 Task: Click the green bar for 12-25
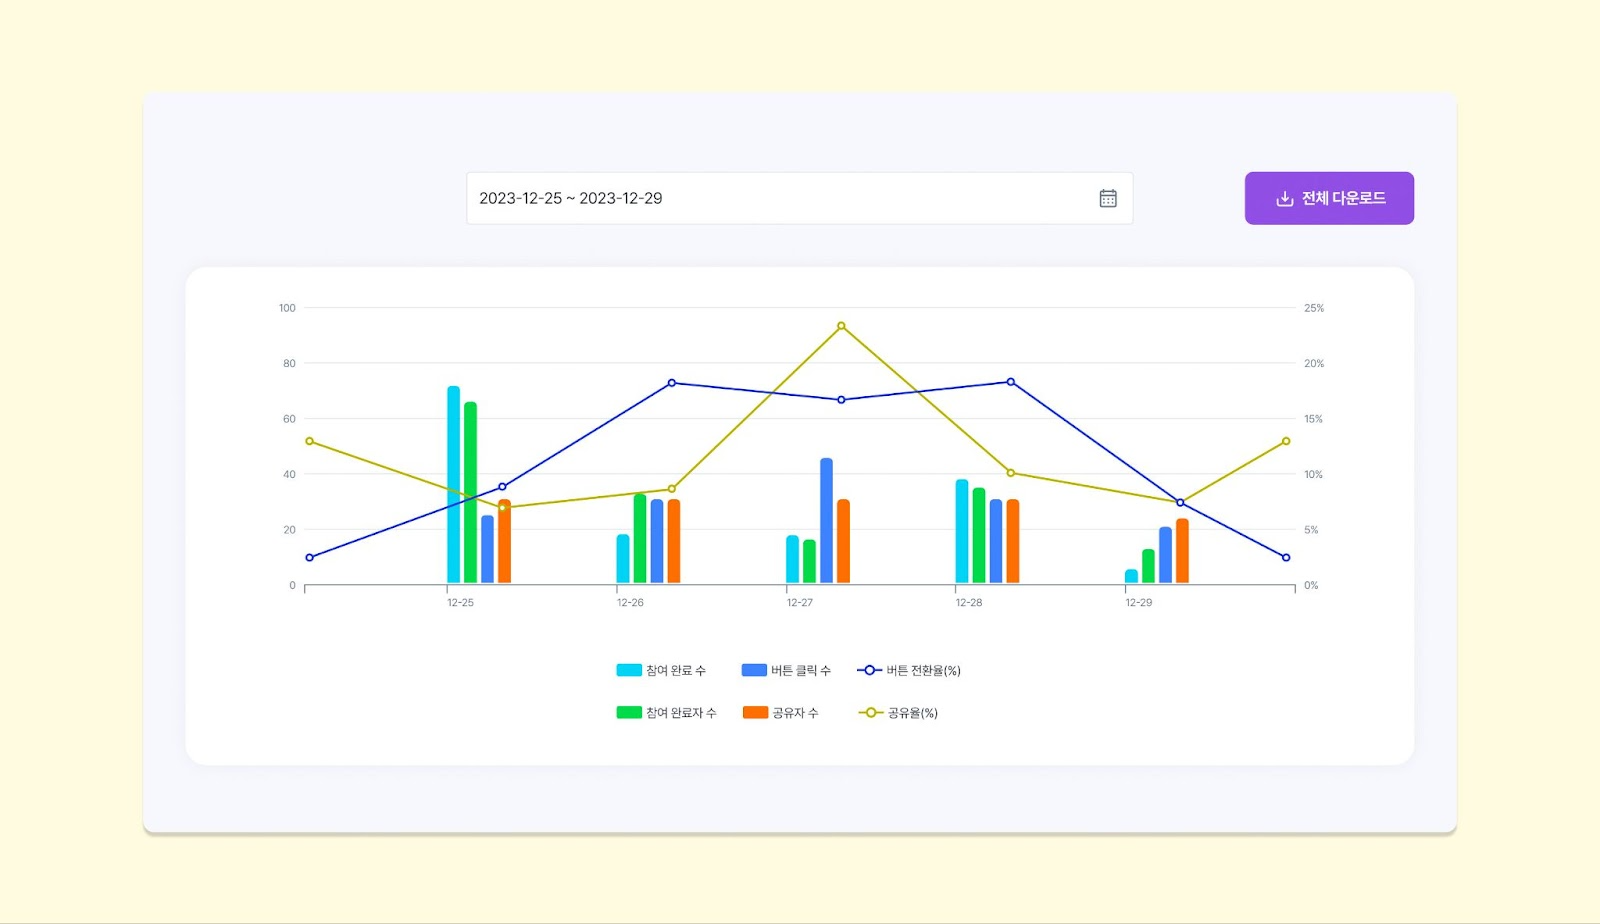470,493
